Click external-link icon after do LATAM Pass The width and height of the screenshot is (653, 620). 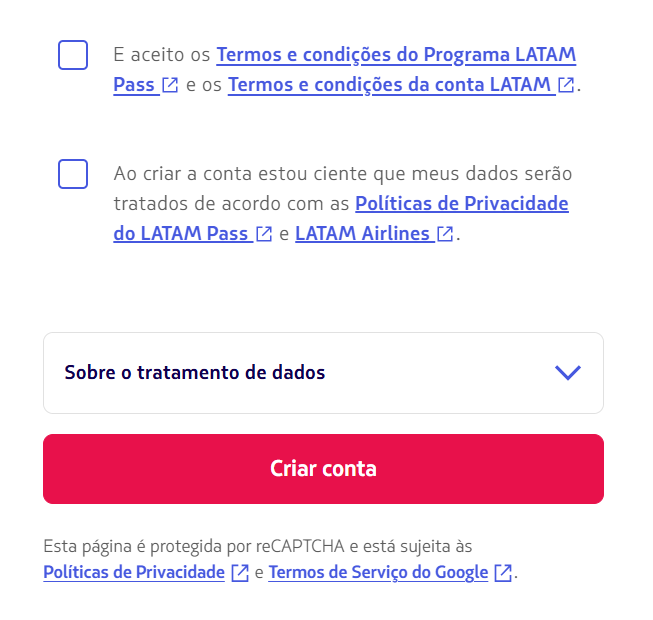point(264,235)
